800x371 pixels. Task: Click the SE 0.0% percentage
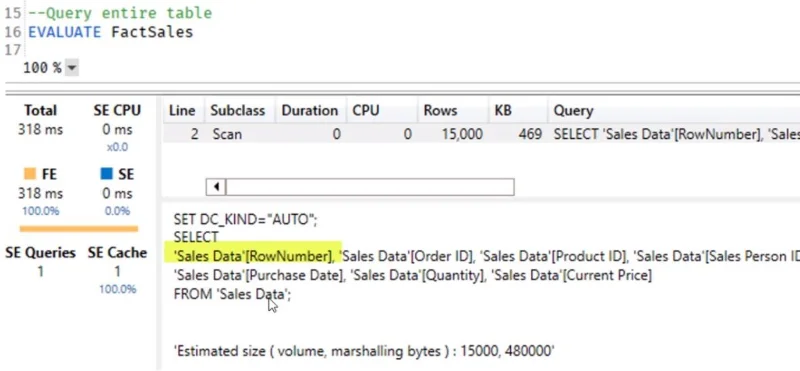pos(117,211)
